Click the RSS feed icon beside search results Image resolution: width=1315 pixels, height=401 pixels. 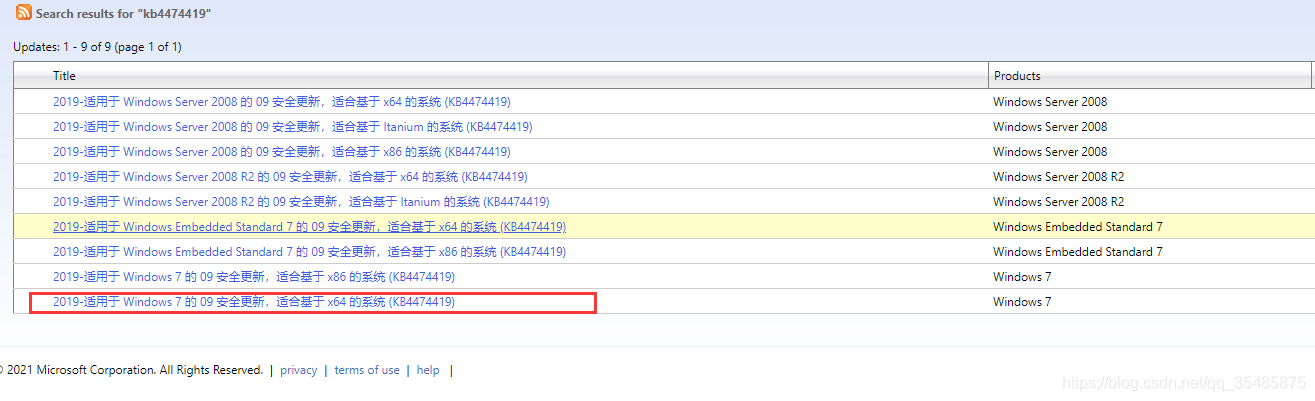pos(23,14)
